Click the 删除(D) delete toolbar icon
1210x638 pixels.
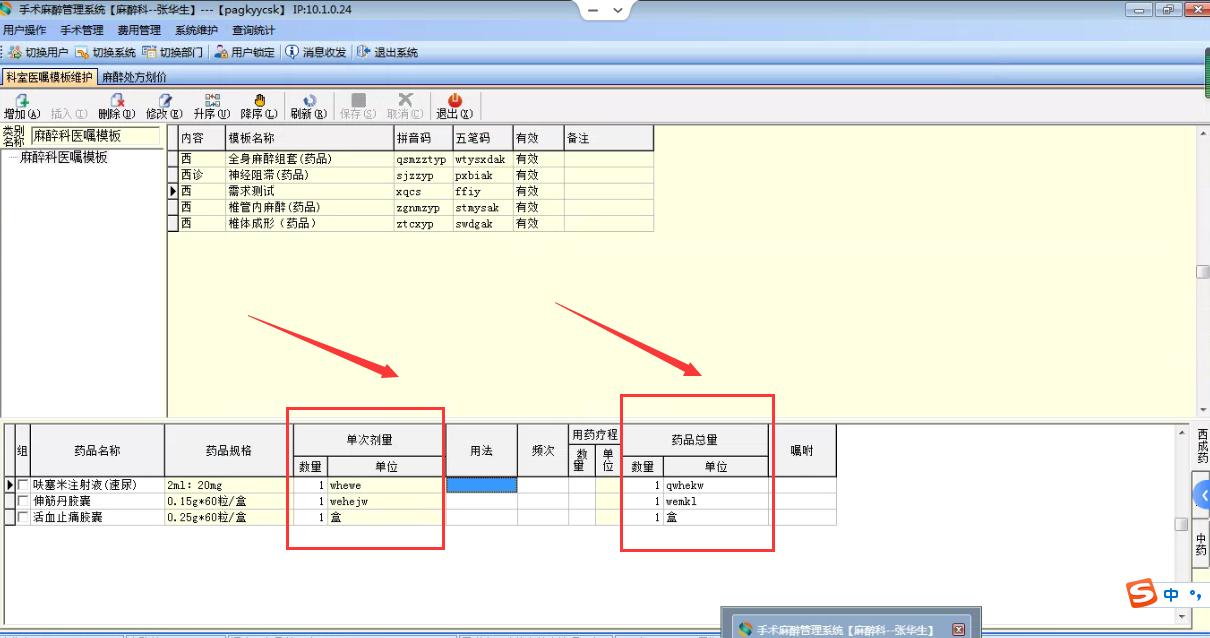pyautogui.click(x=117, y=100)
